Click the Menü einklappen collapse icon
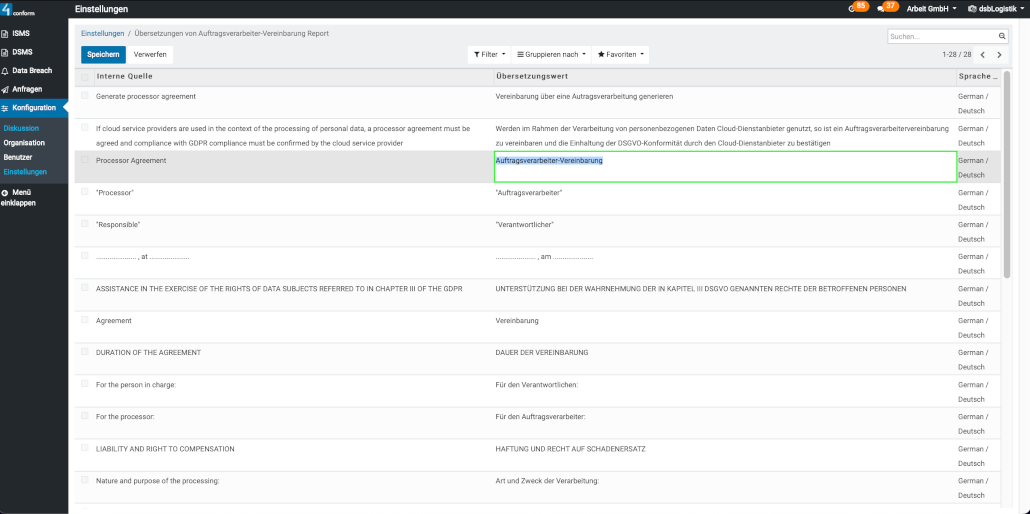 tap(5, 192)
